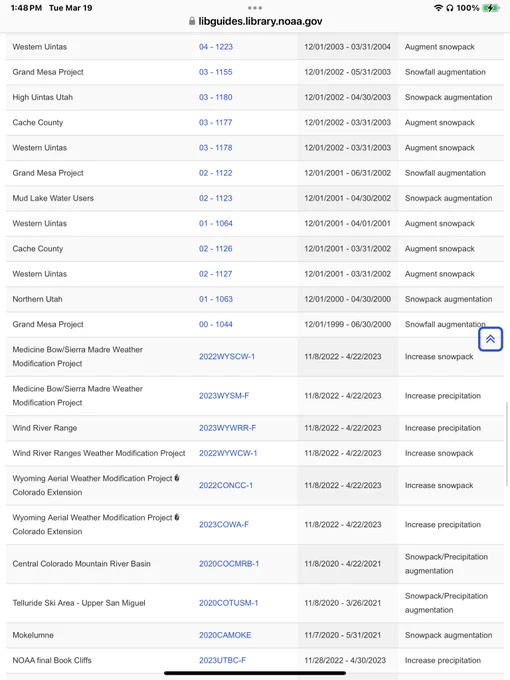The image size is (510, 680).
Task: Select the Mud Lake Water Users cell
Action: pyautogui.click(x=53, y=198)
